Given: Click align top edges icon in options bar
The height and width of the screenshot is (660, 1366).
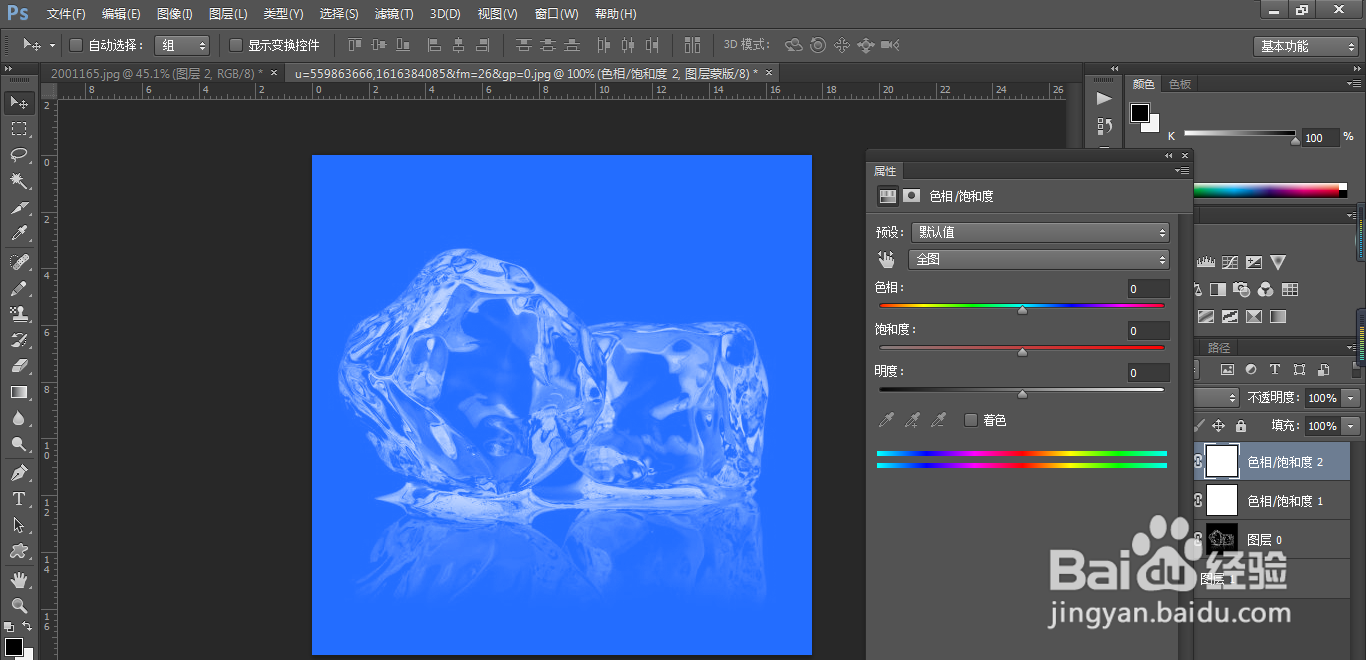Looking at the screenshot, I should pos(355,45).
